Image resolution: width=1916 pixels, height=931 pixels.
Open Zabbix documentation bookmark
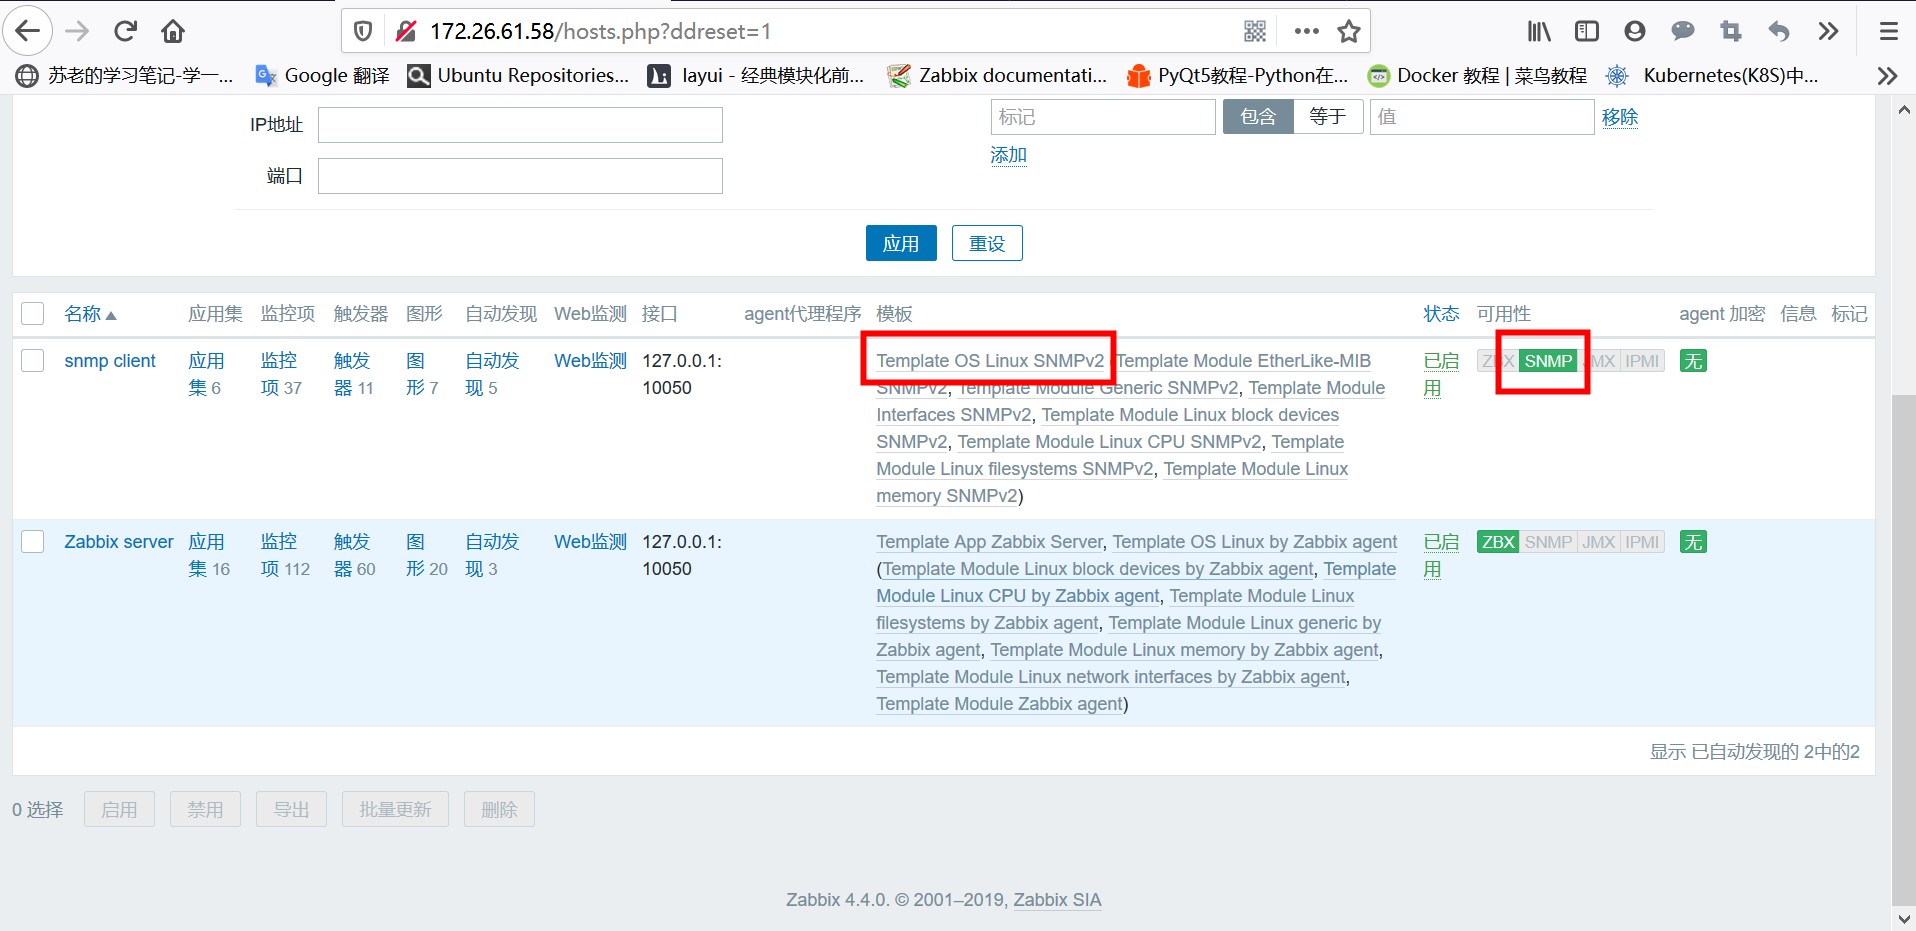(998, 76)
